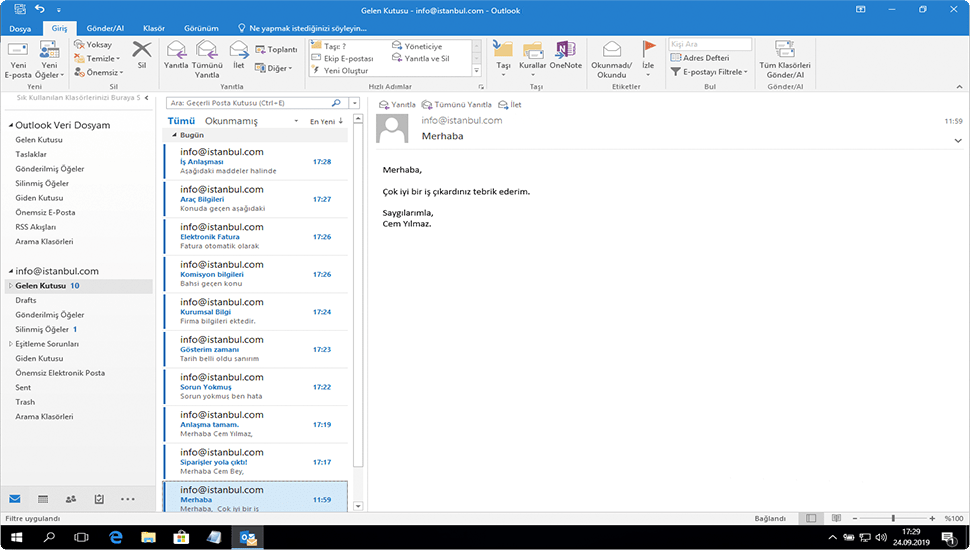Show all messages with Tümü filter
The image size is (970, 550).
coord(181,121)
